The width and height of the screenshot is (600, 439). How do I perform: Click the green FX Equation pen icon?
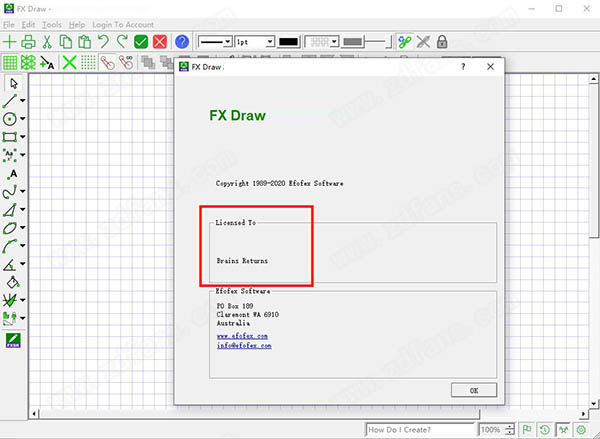[x=13, y=339]
